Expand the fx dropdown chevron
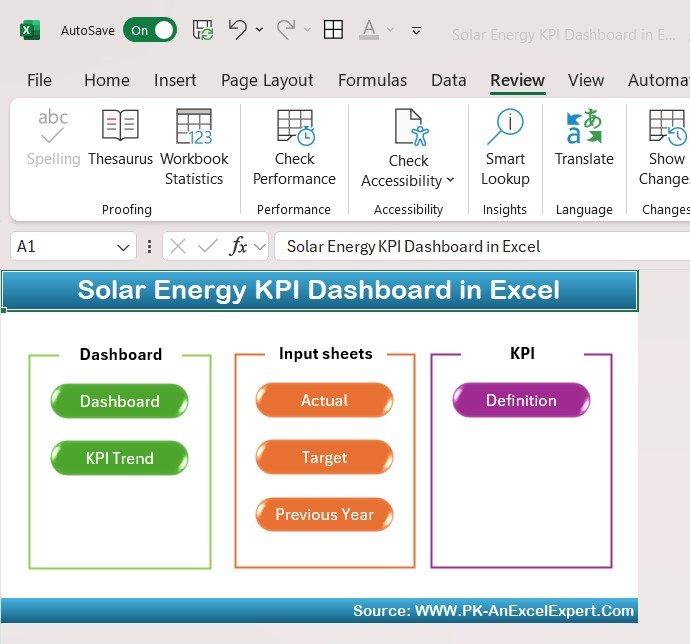 (x=260, y=247)
